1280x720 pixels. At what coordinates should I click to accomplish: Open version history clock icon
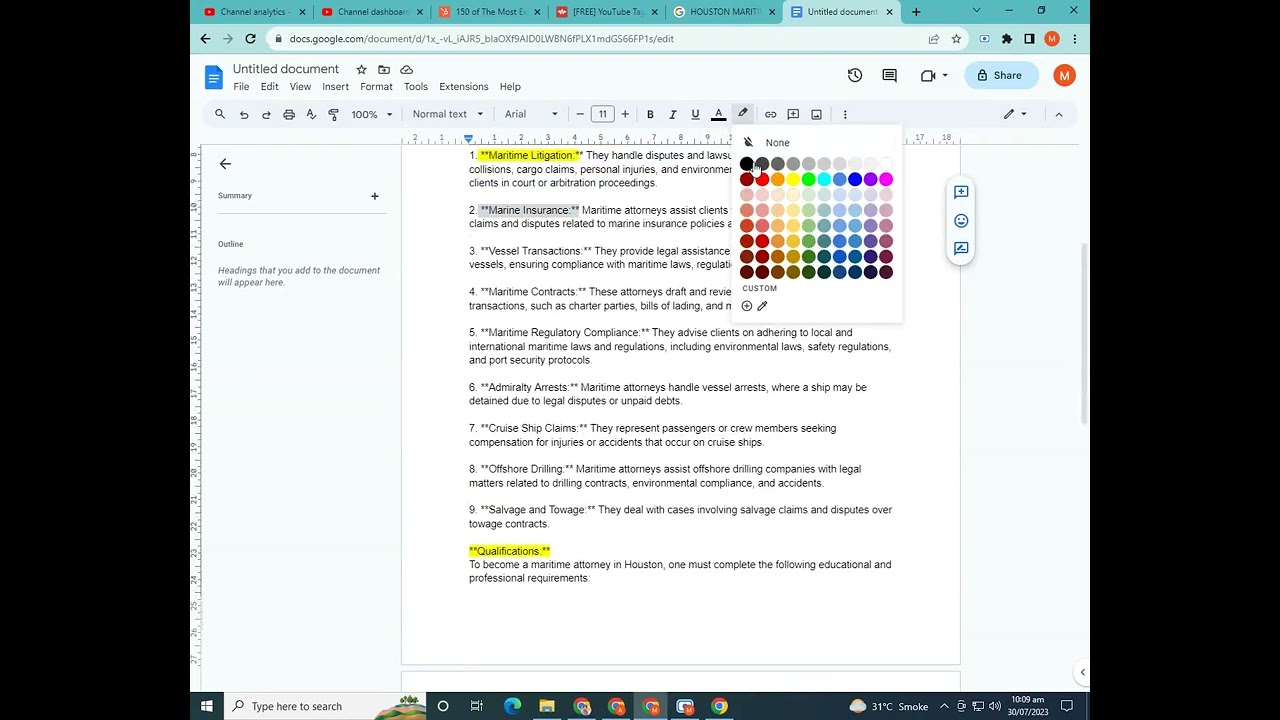855,75
